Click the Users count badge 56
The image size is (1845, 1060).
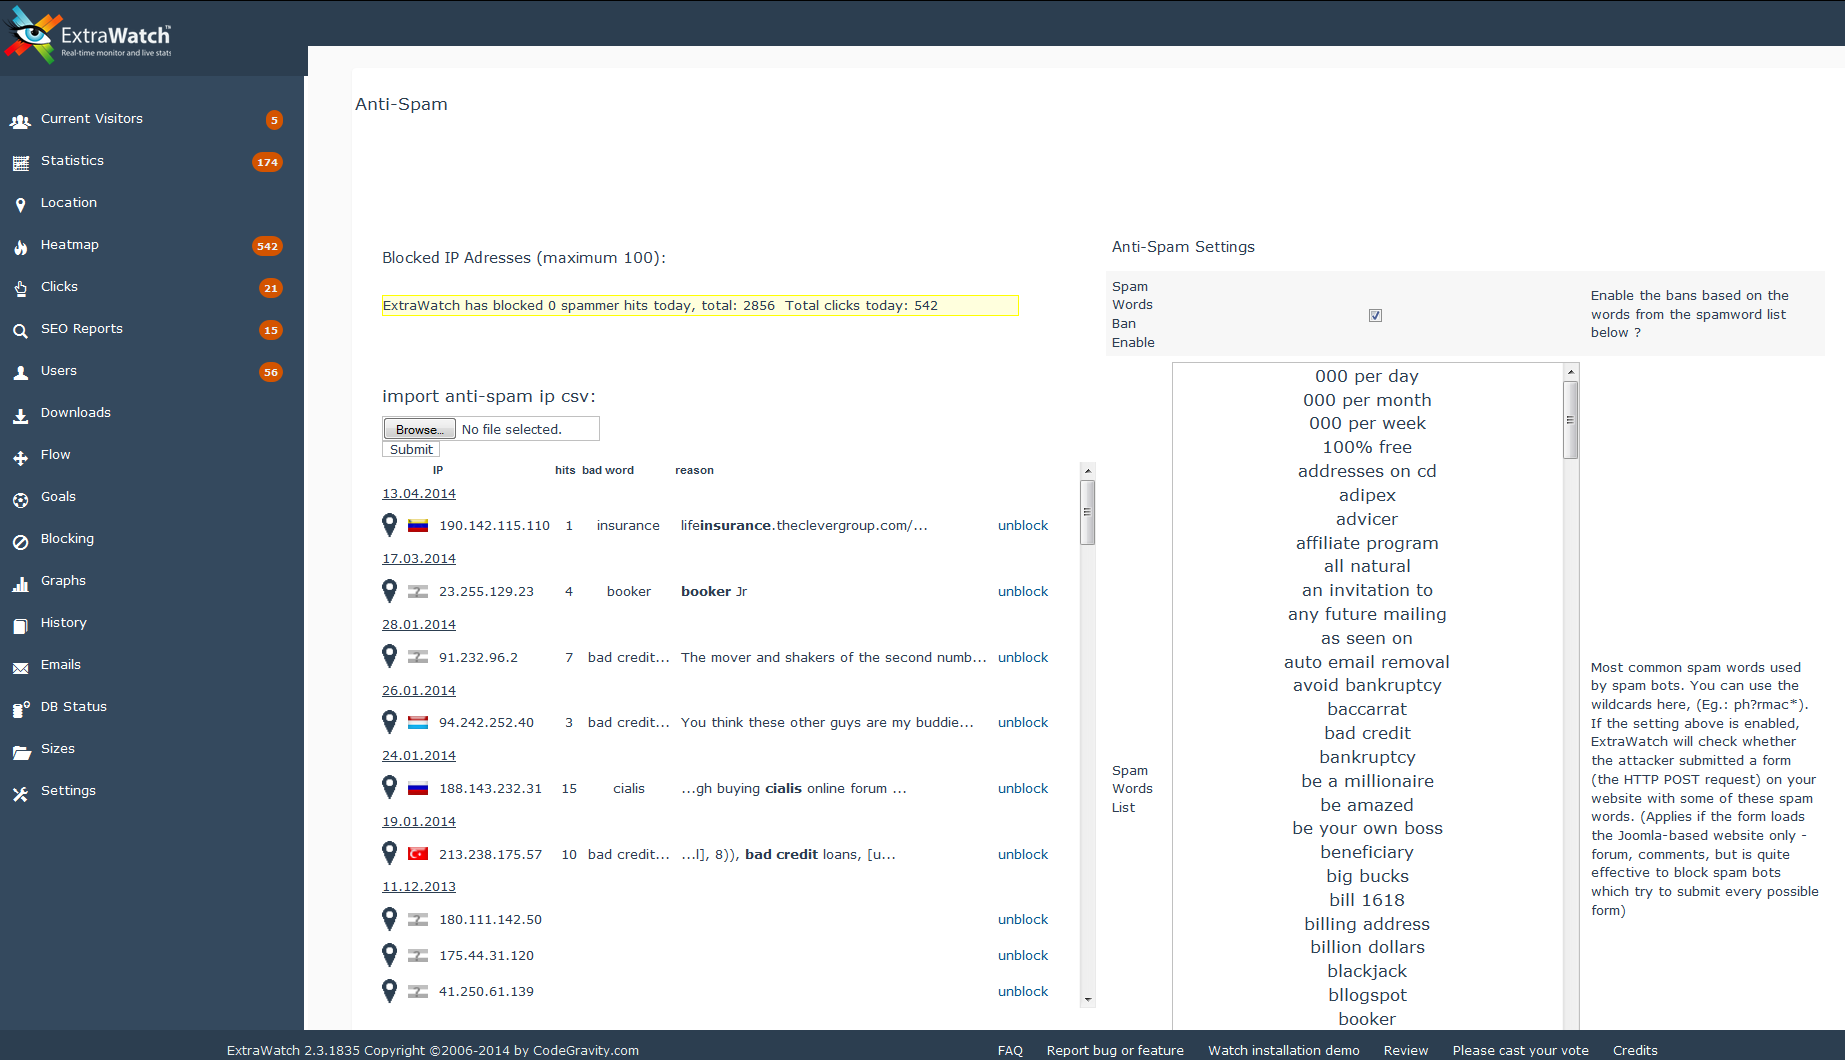point(270,372)
